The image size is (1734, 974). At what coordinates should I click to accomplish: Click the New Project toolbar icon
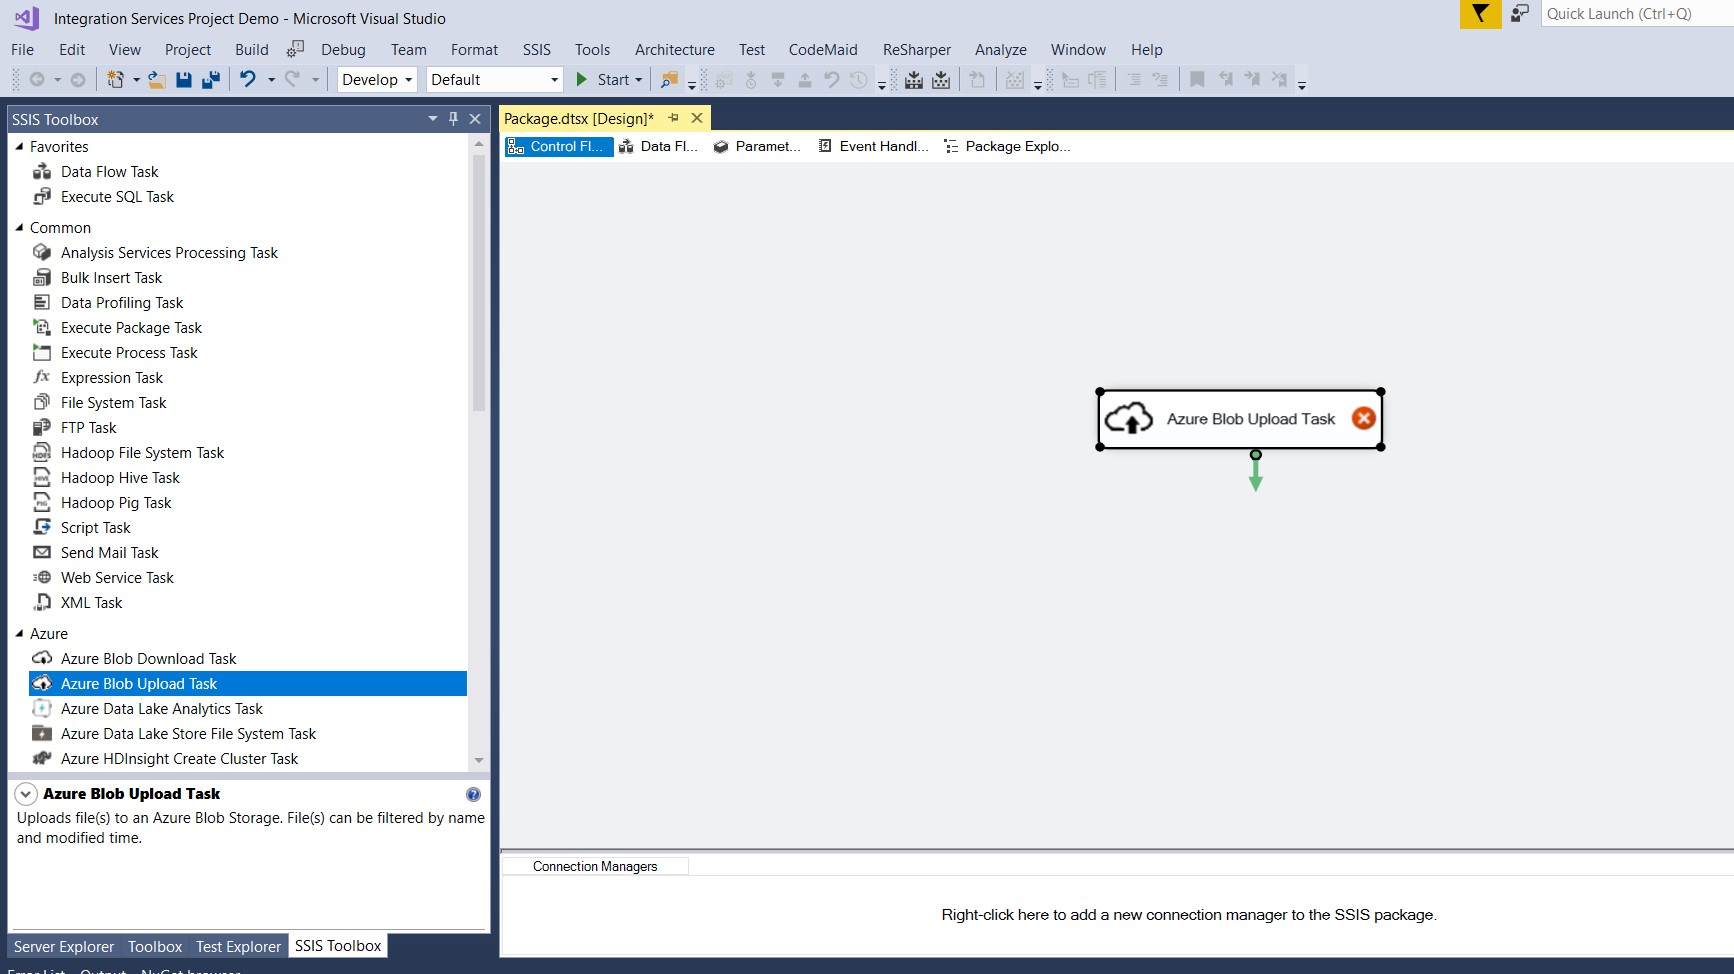pos(116,80)
